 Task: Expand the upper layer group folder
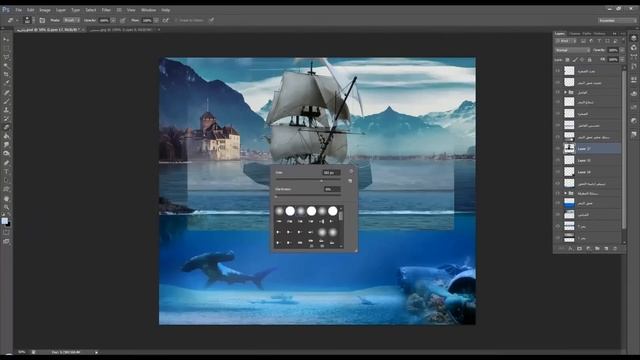pyautogui.click(x=565, y=92)
